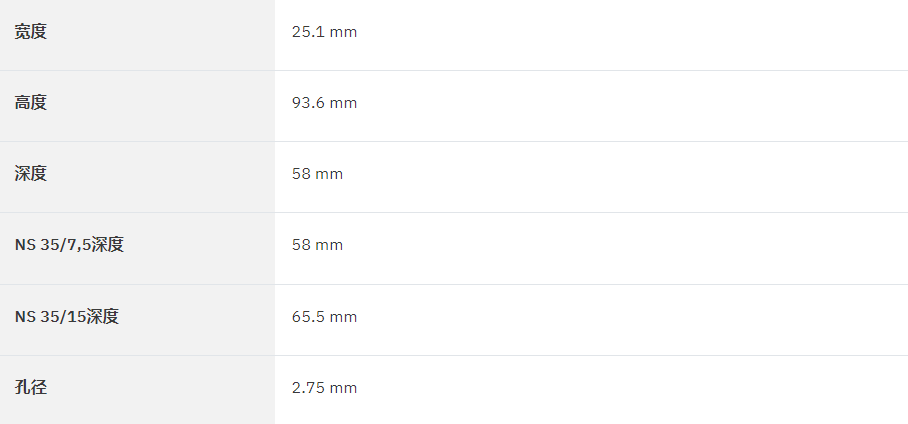Select the 2.75 mm 孔径 value

(x=324, y=388)
